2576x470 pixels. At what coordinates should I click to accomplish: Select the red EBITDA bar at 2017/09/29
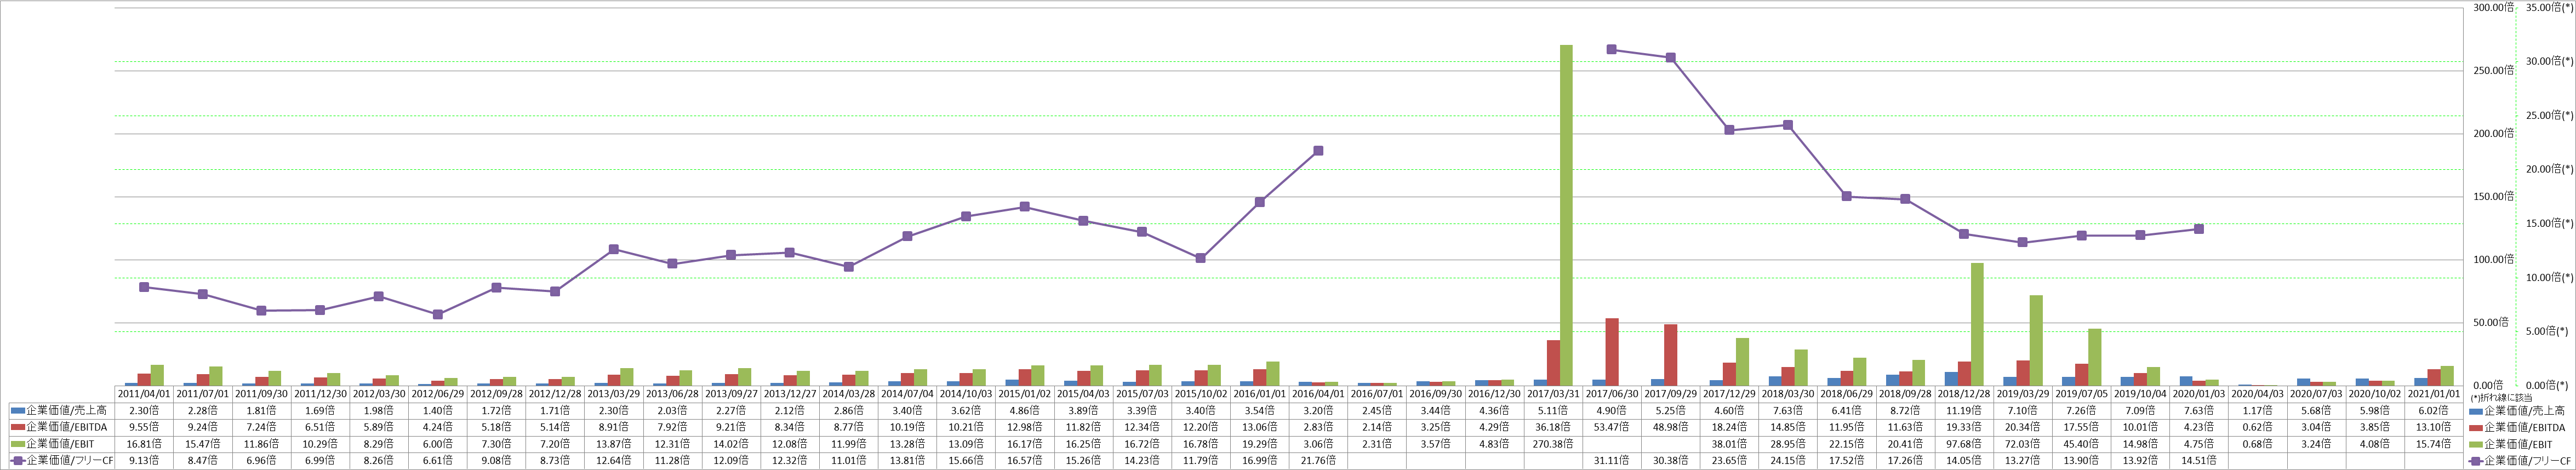[1671, 355]
